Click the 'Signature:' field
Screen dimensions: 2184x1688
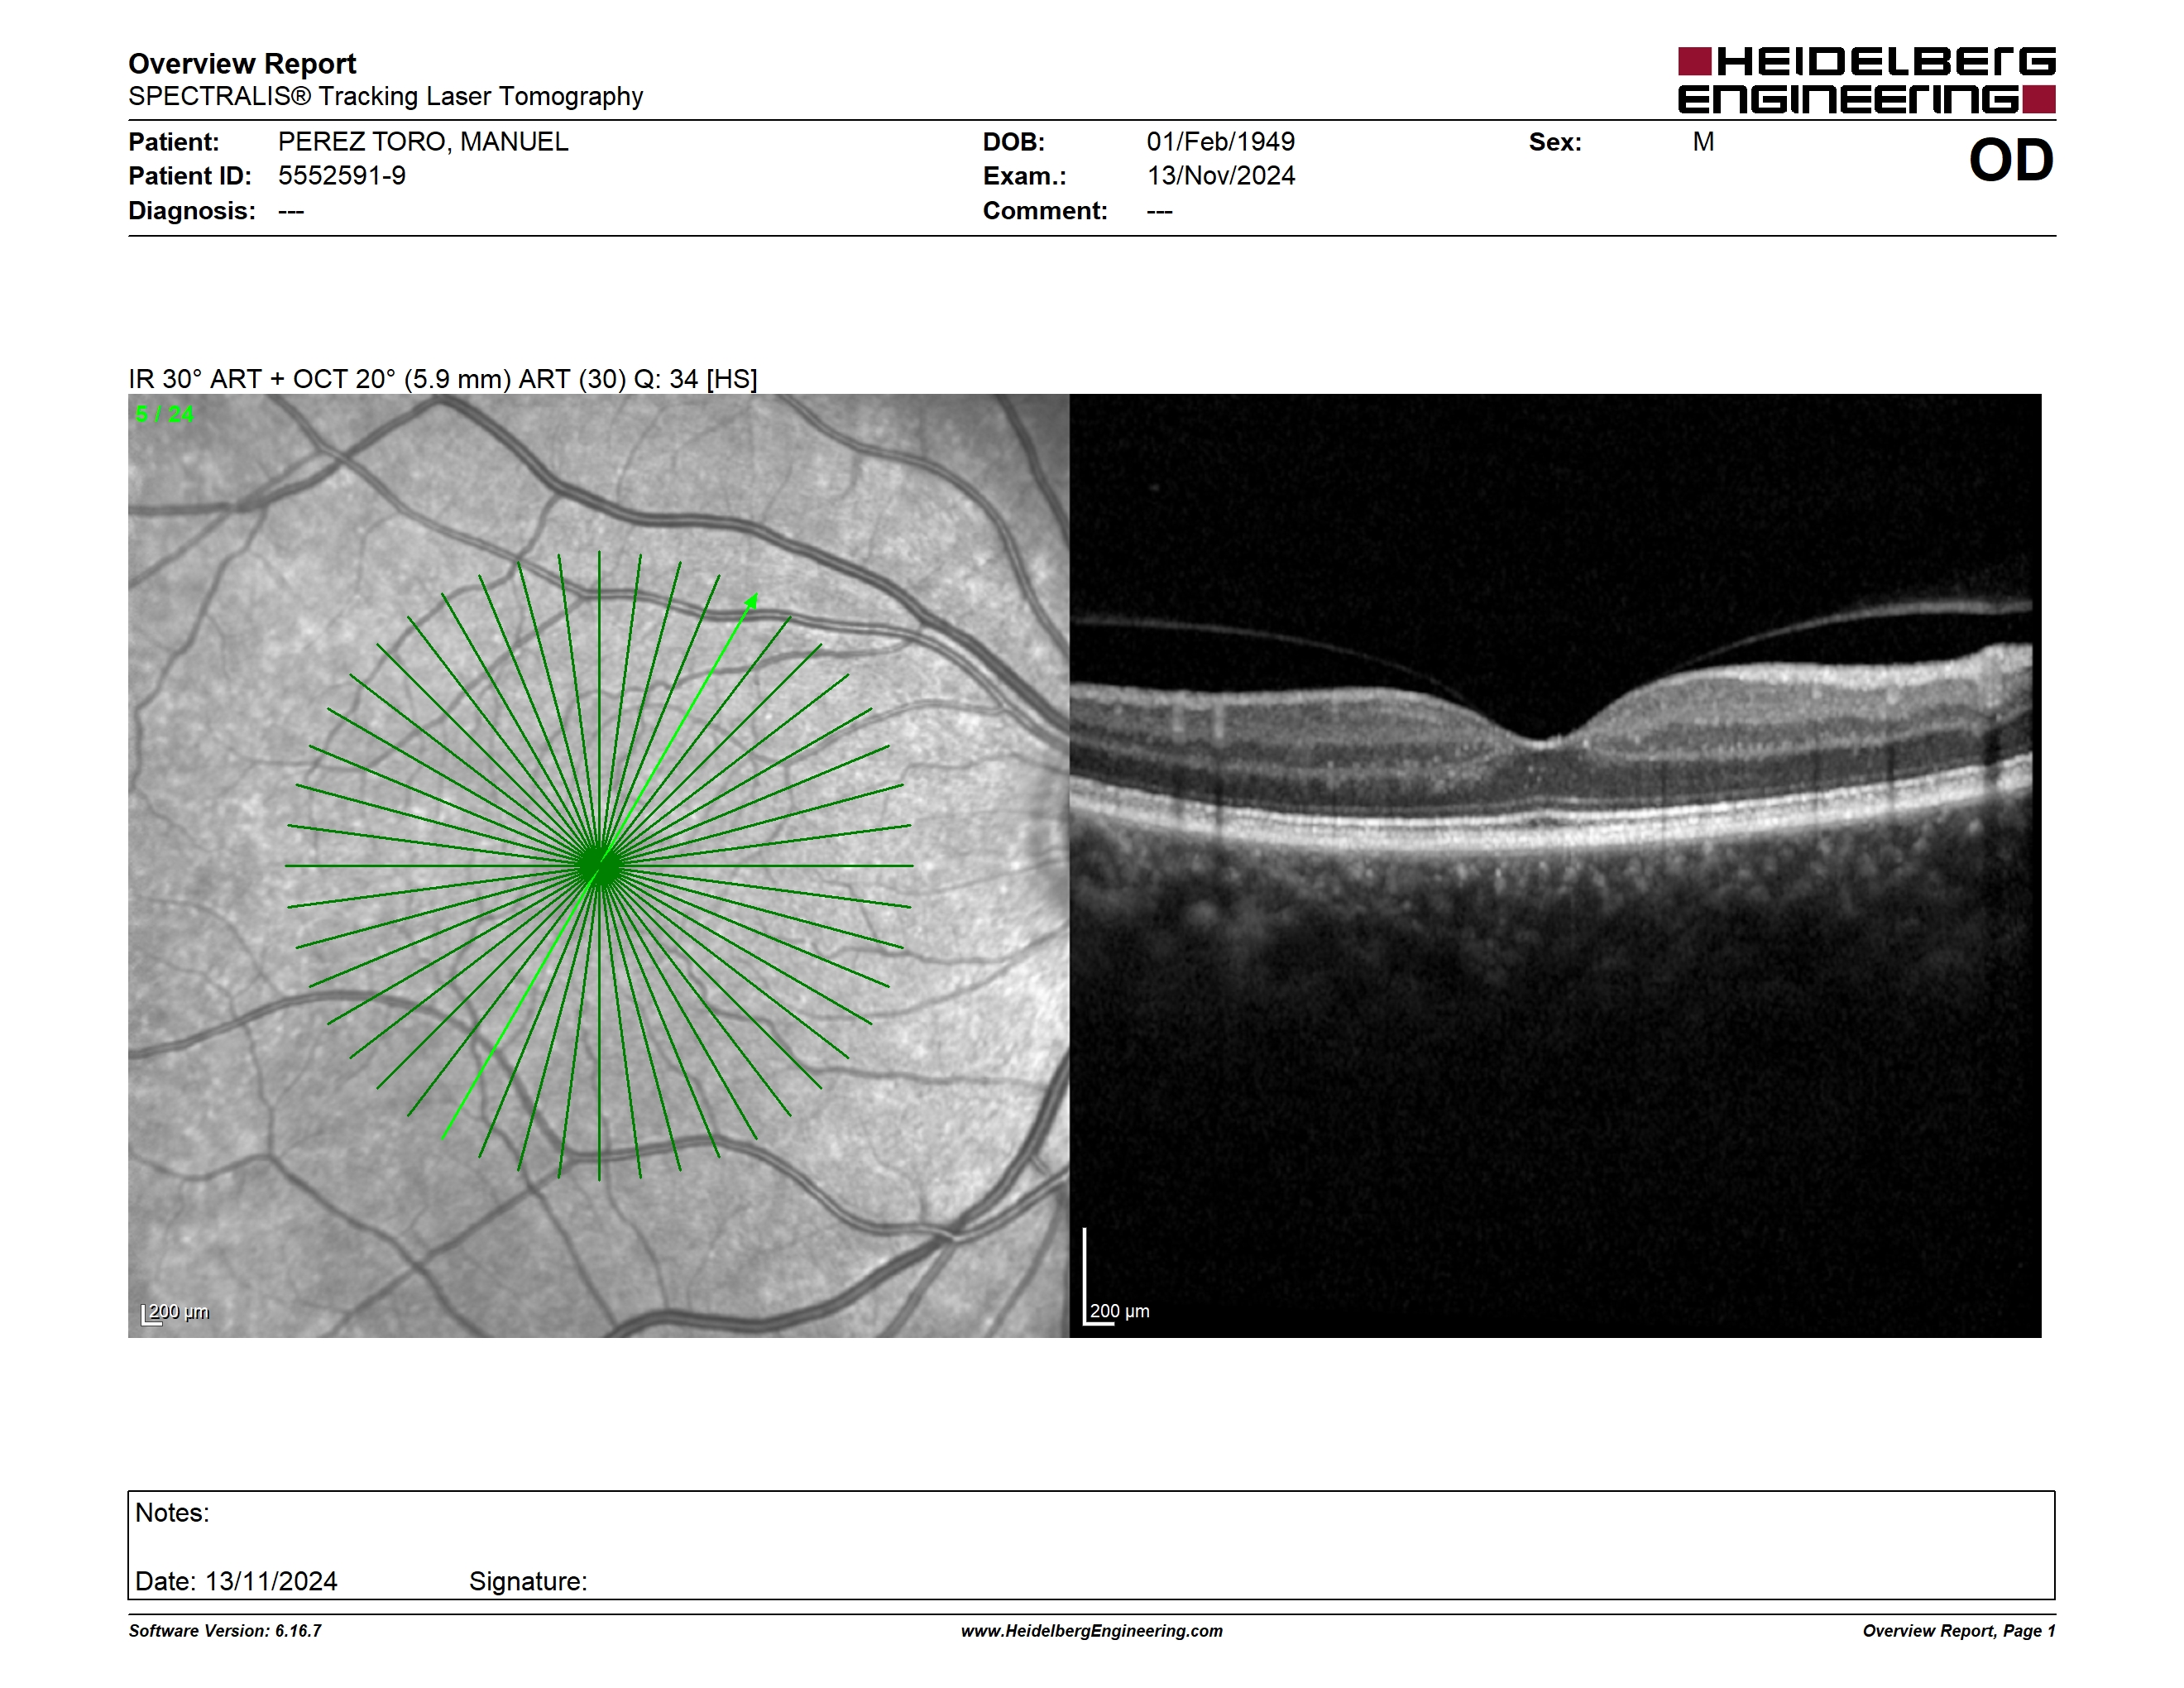(528, 1581)
